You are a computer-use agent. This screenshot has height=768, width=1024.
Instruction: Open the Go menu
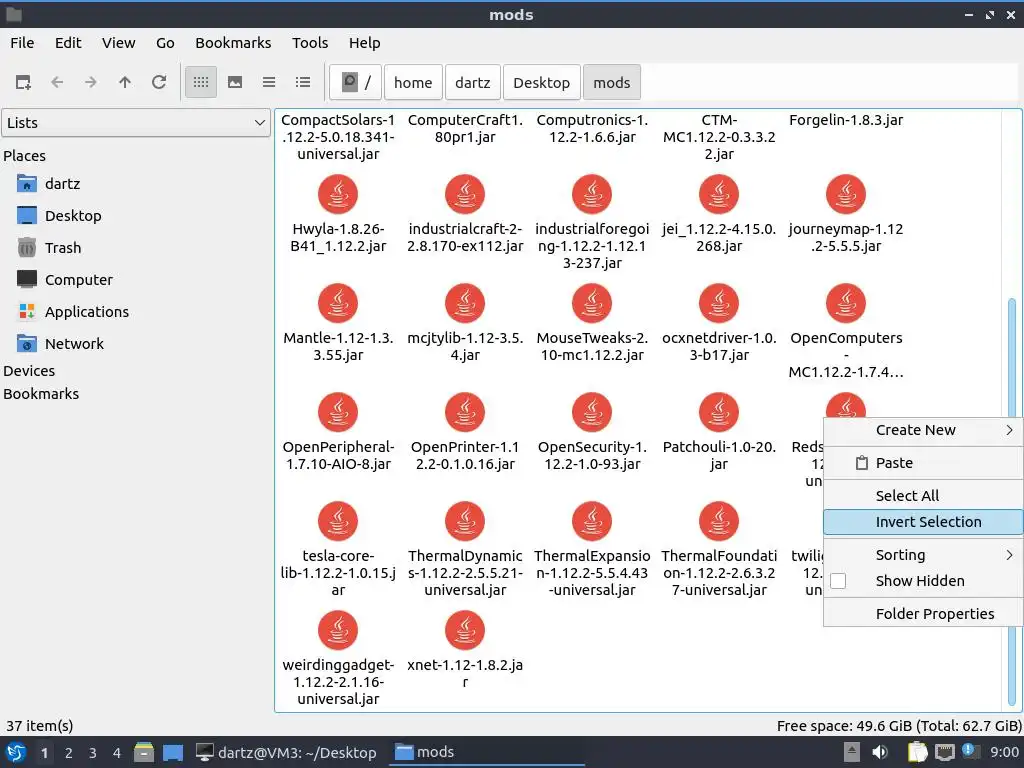pos(165,43)
